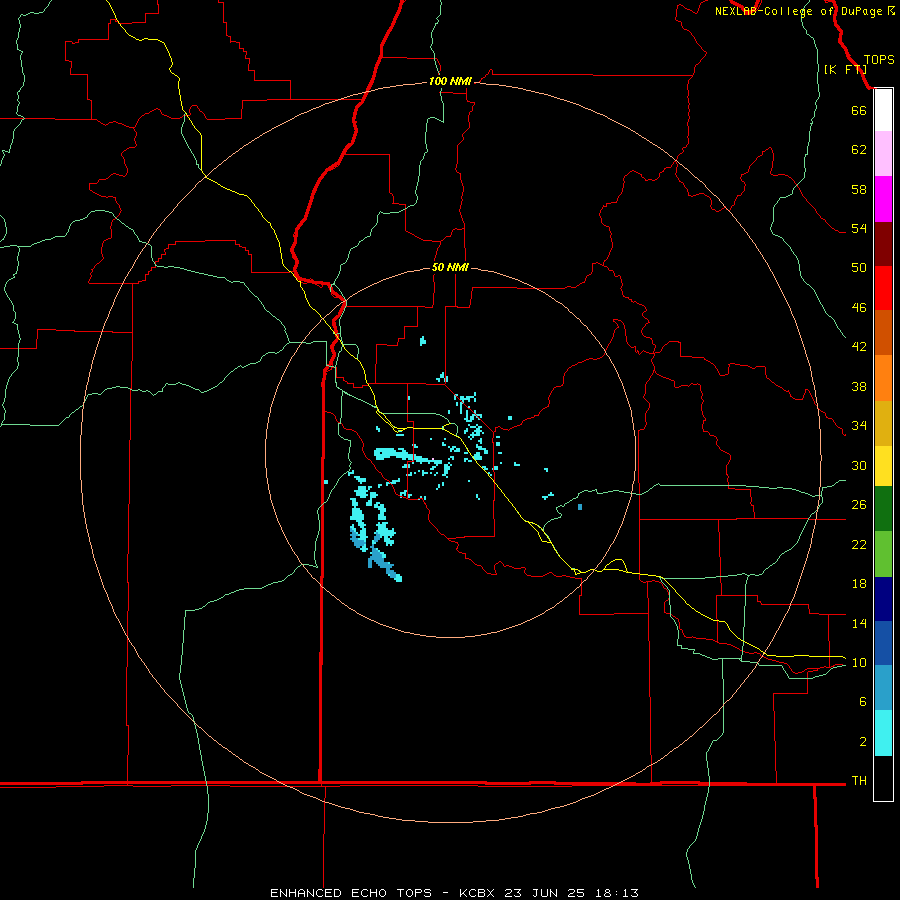Image resolution: width=900 pixels, height=900 pixels.
Task: Click the magenta 58 kft legend swatch
Action: pyautogui.click(x=883, y=199)
